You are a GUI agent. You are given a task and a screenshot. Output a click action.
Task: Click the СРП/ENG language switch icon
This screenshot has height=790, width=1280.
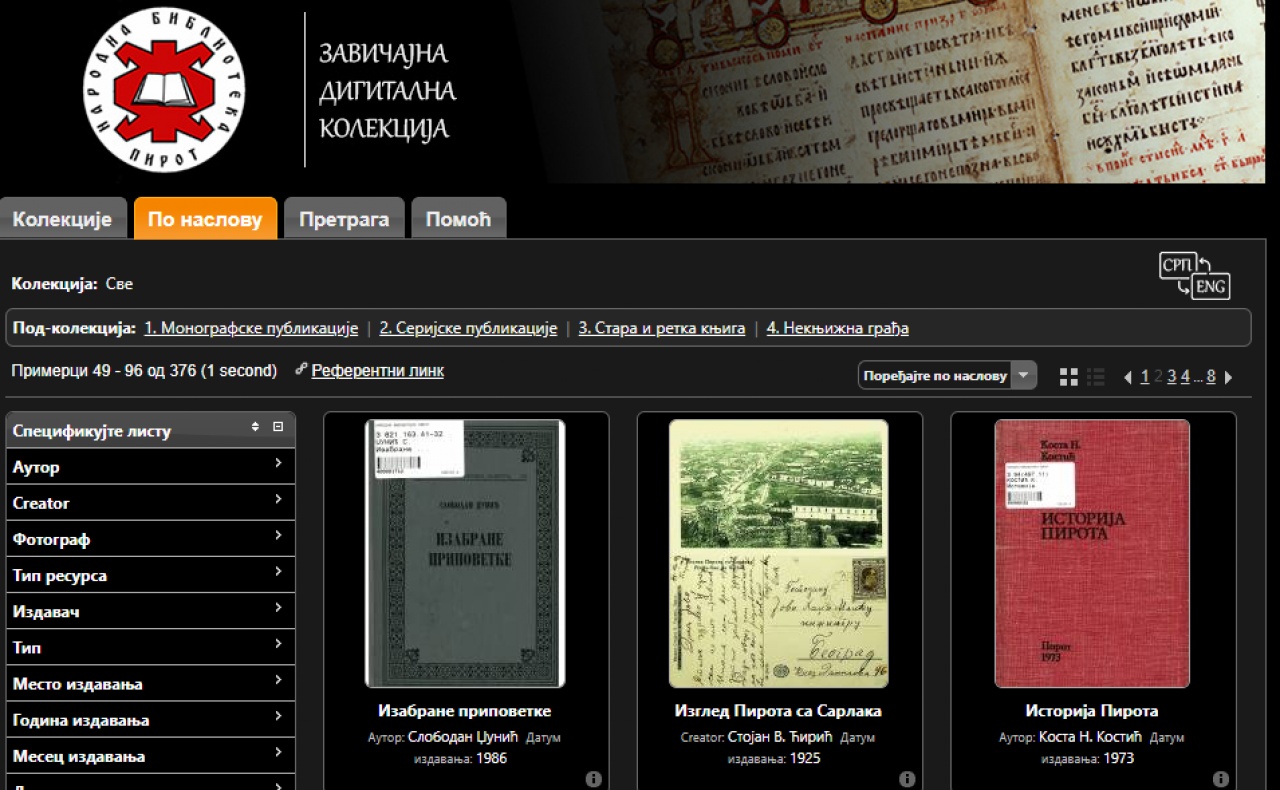1194,275
